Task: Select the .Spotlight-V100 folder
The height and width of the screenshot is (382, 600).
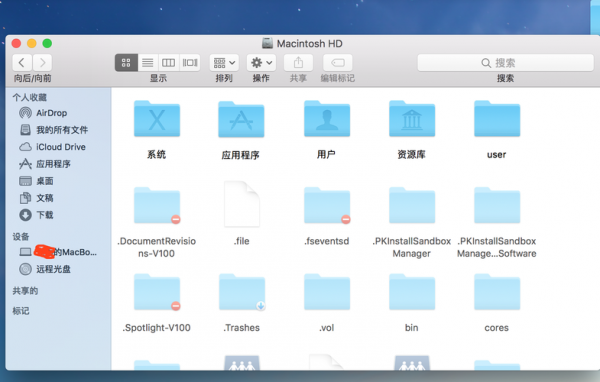Action: 157,292
